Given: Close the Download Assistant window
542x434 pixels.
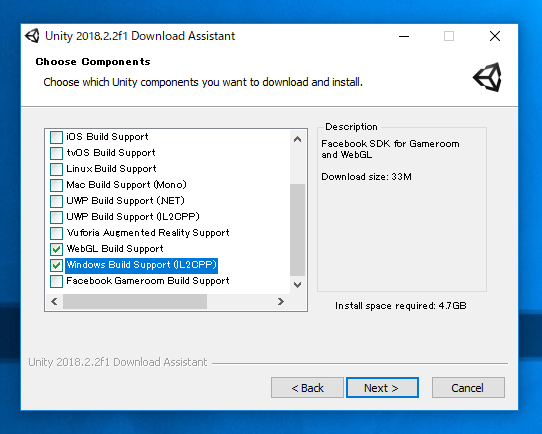Looking at the screenshot, I should 495,36.
